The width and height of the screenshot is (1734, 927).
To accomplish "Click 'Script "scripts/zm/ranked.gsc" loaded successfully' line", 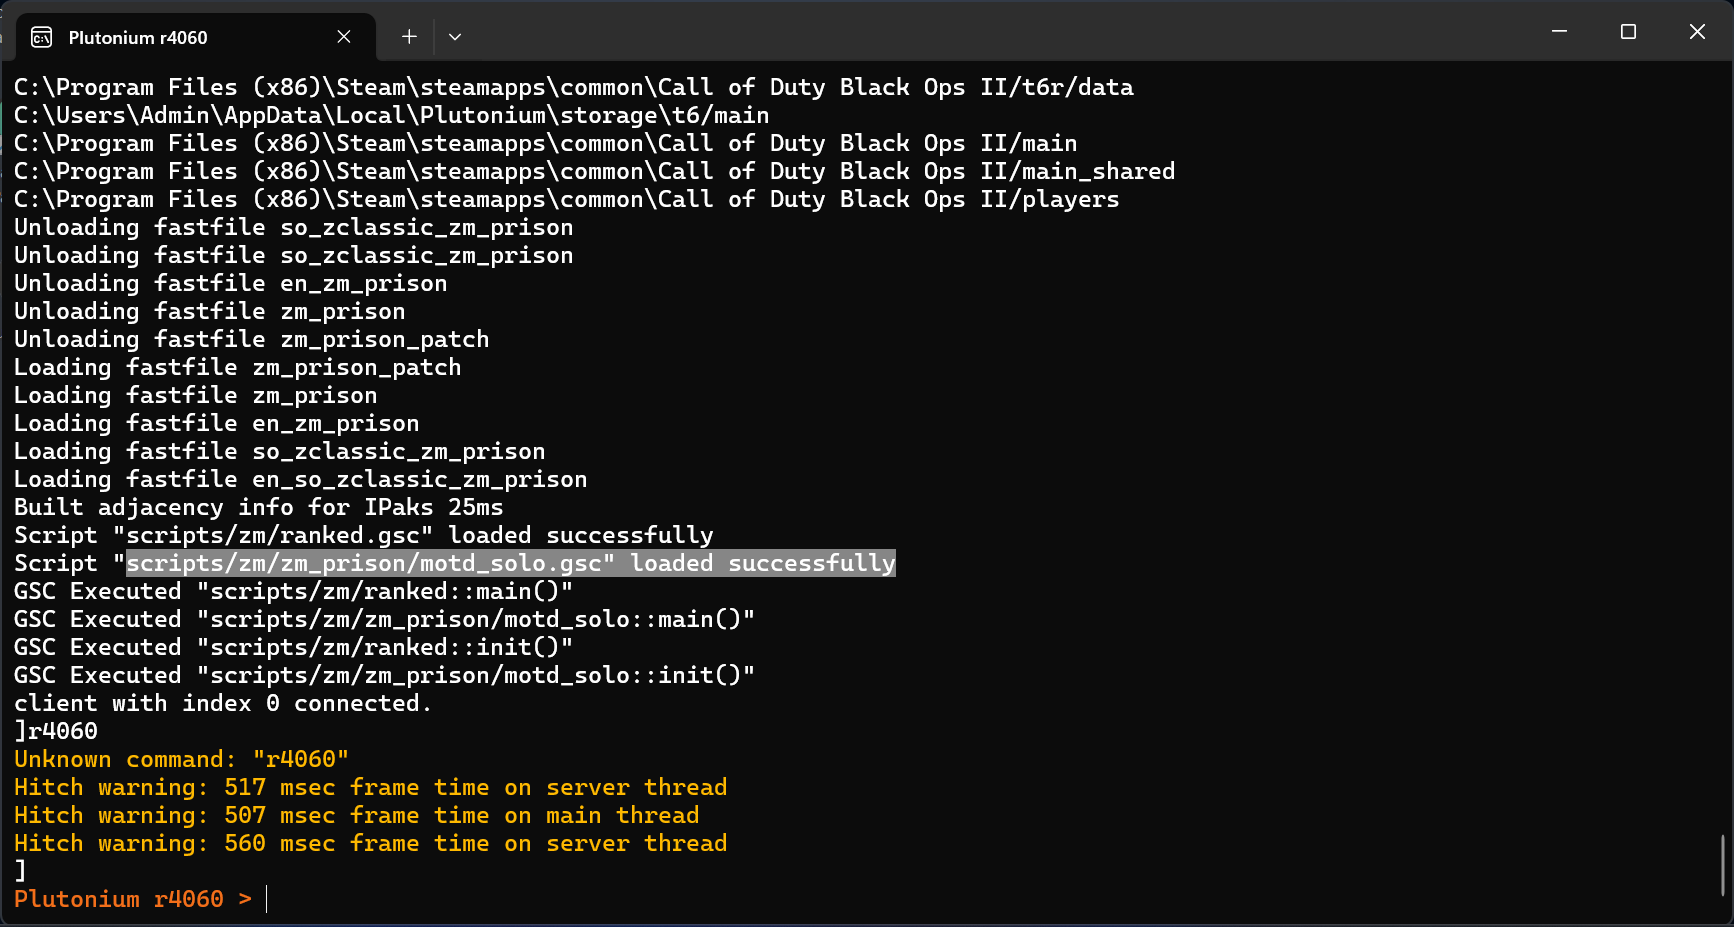I will click(364, 535).
